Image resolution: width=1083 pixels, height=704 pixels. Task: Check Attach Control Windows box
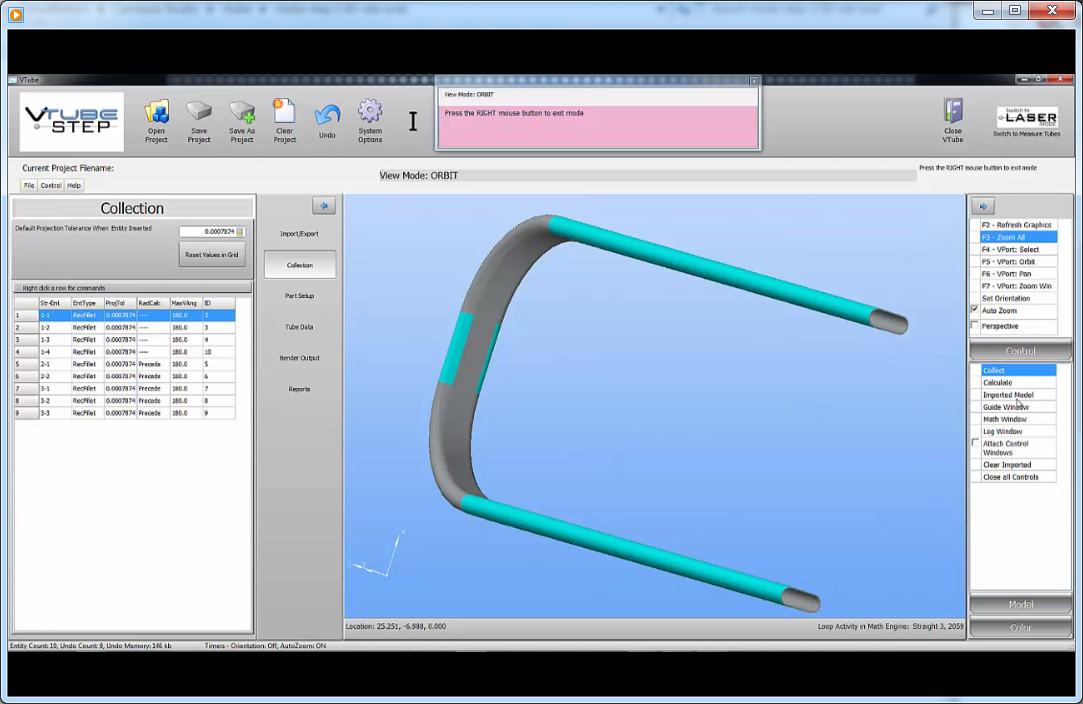(x=976, y=443)
